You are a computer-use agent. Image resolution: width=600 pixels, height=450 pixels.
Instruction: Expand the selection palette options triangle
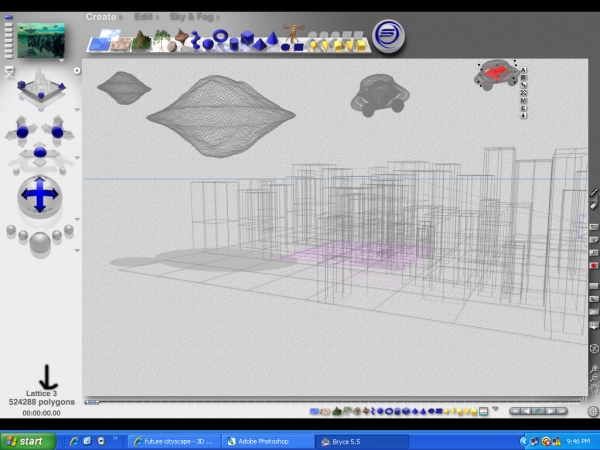[495, 409]
